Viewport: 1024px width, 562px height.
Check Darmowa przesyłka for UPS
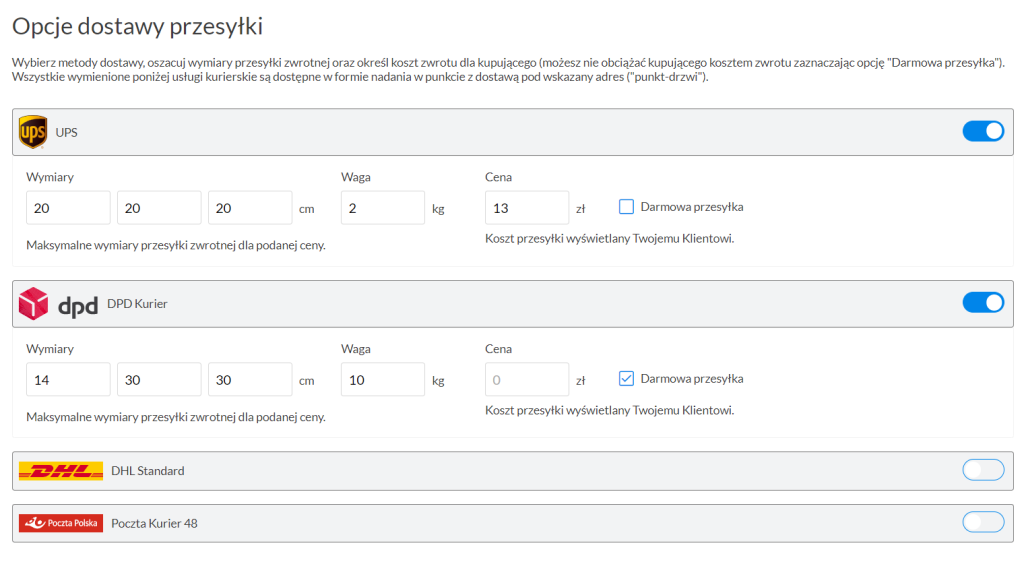point(627,207)
